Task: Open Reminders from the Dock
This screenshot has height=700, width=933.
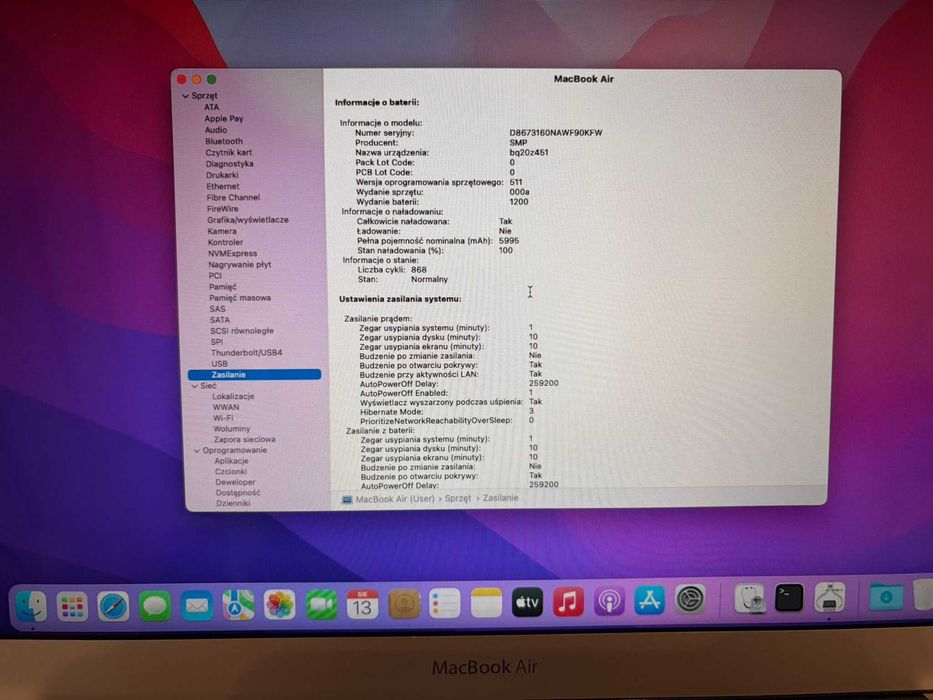Action: [445, 604]
